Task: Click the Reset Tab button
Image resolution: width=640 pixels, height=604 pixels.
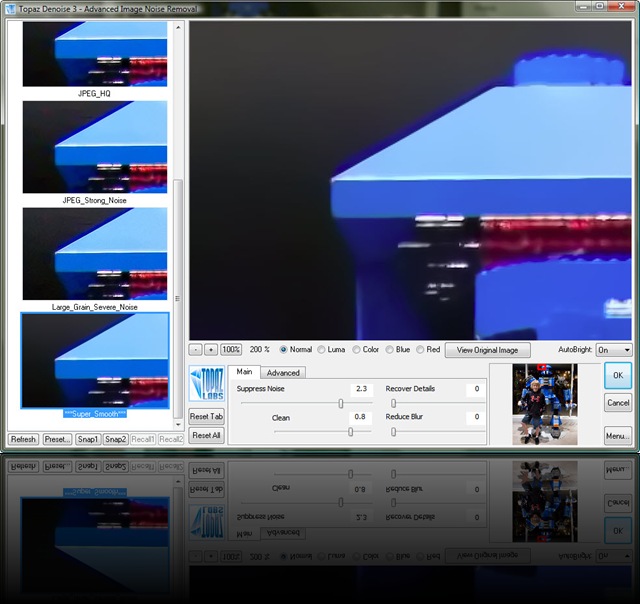Action: tap(207, 417)
